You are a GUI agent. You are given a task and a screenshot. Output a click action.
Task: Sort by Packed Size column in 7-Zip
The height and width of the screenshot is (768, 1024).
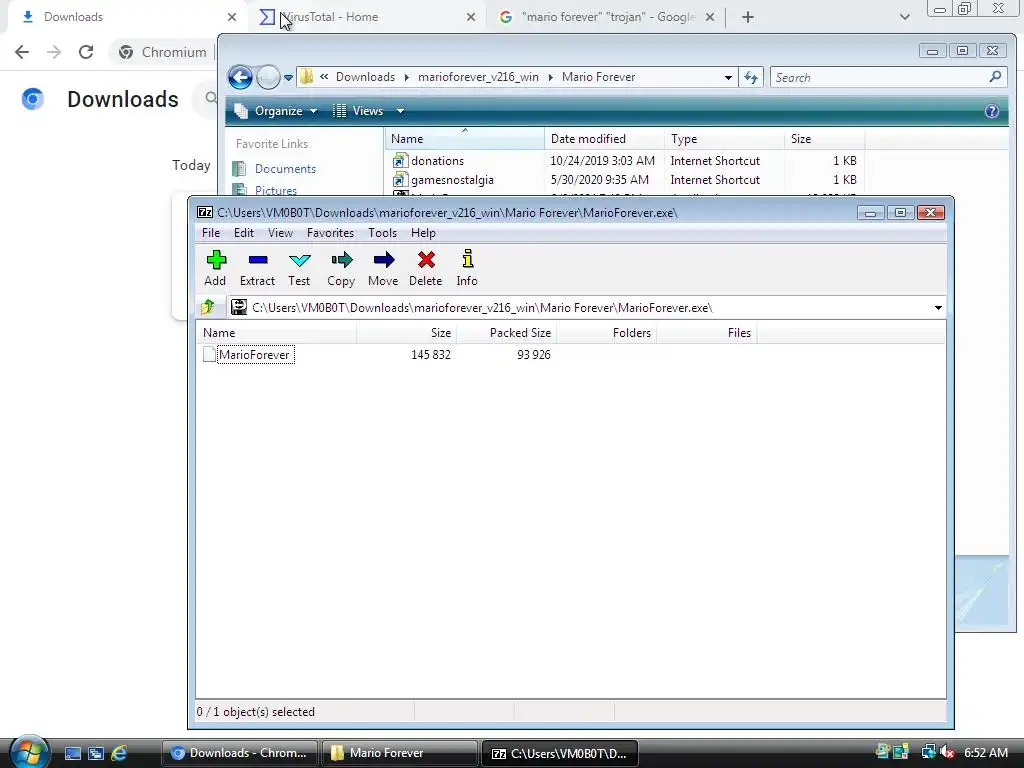(x=507, y=333)
